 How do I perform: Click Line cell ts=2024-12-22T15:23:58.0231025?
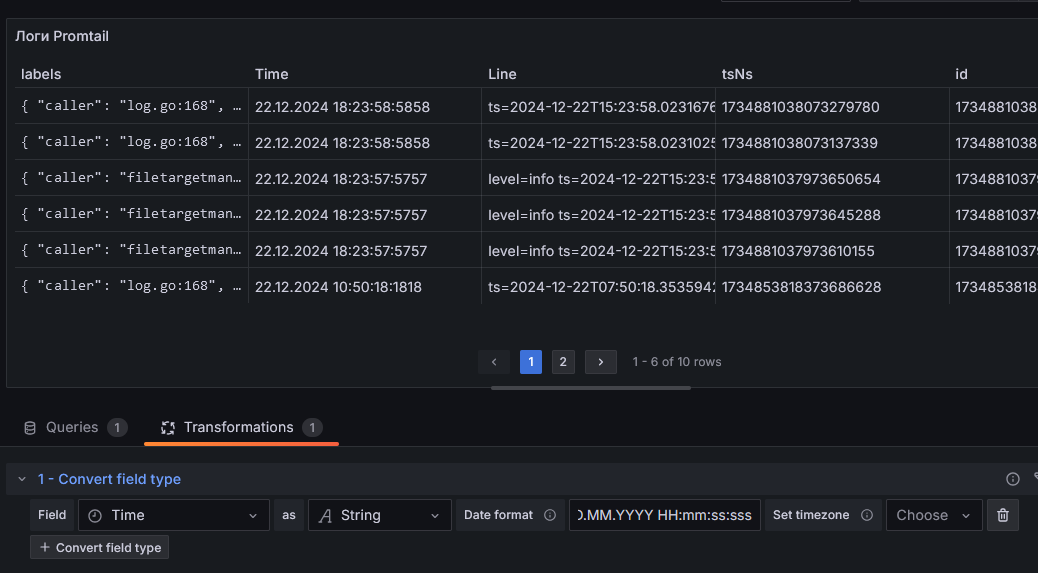598,142
